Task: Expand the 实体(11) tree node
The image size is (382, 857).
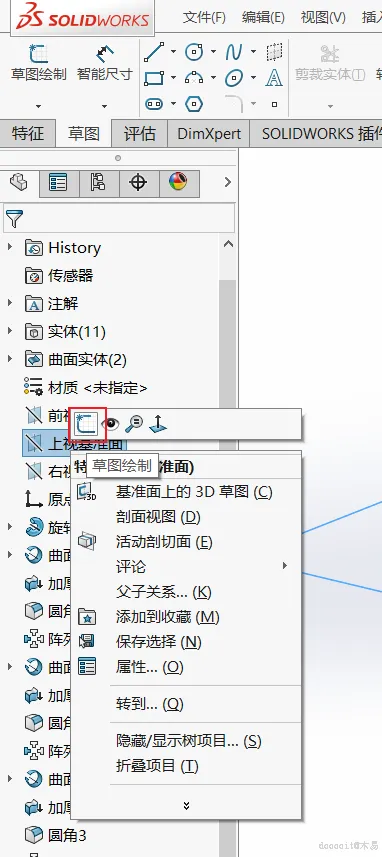Action: click(9, 331)
